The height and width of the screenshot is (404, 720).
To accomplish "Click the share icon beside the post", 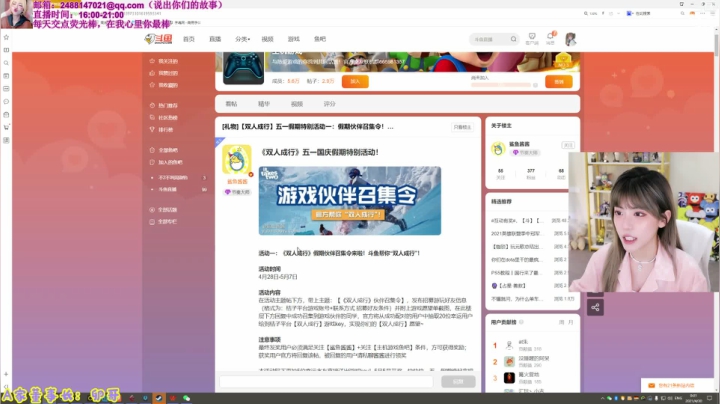I will [595, 308].
